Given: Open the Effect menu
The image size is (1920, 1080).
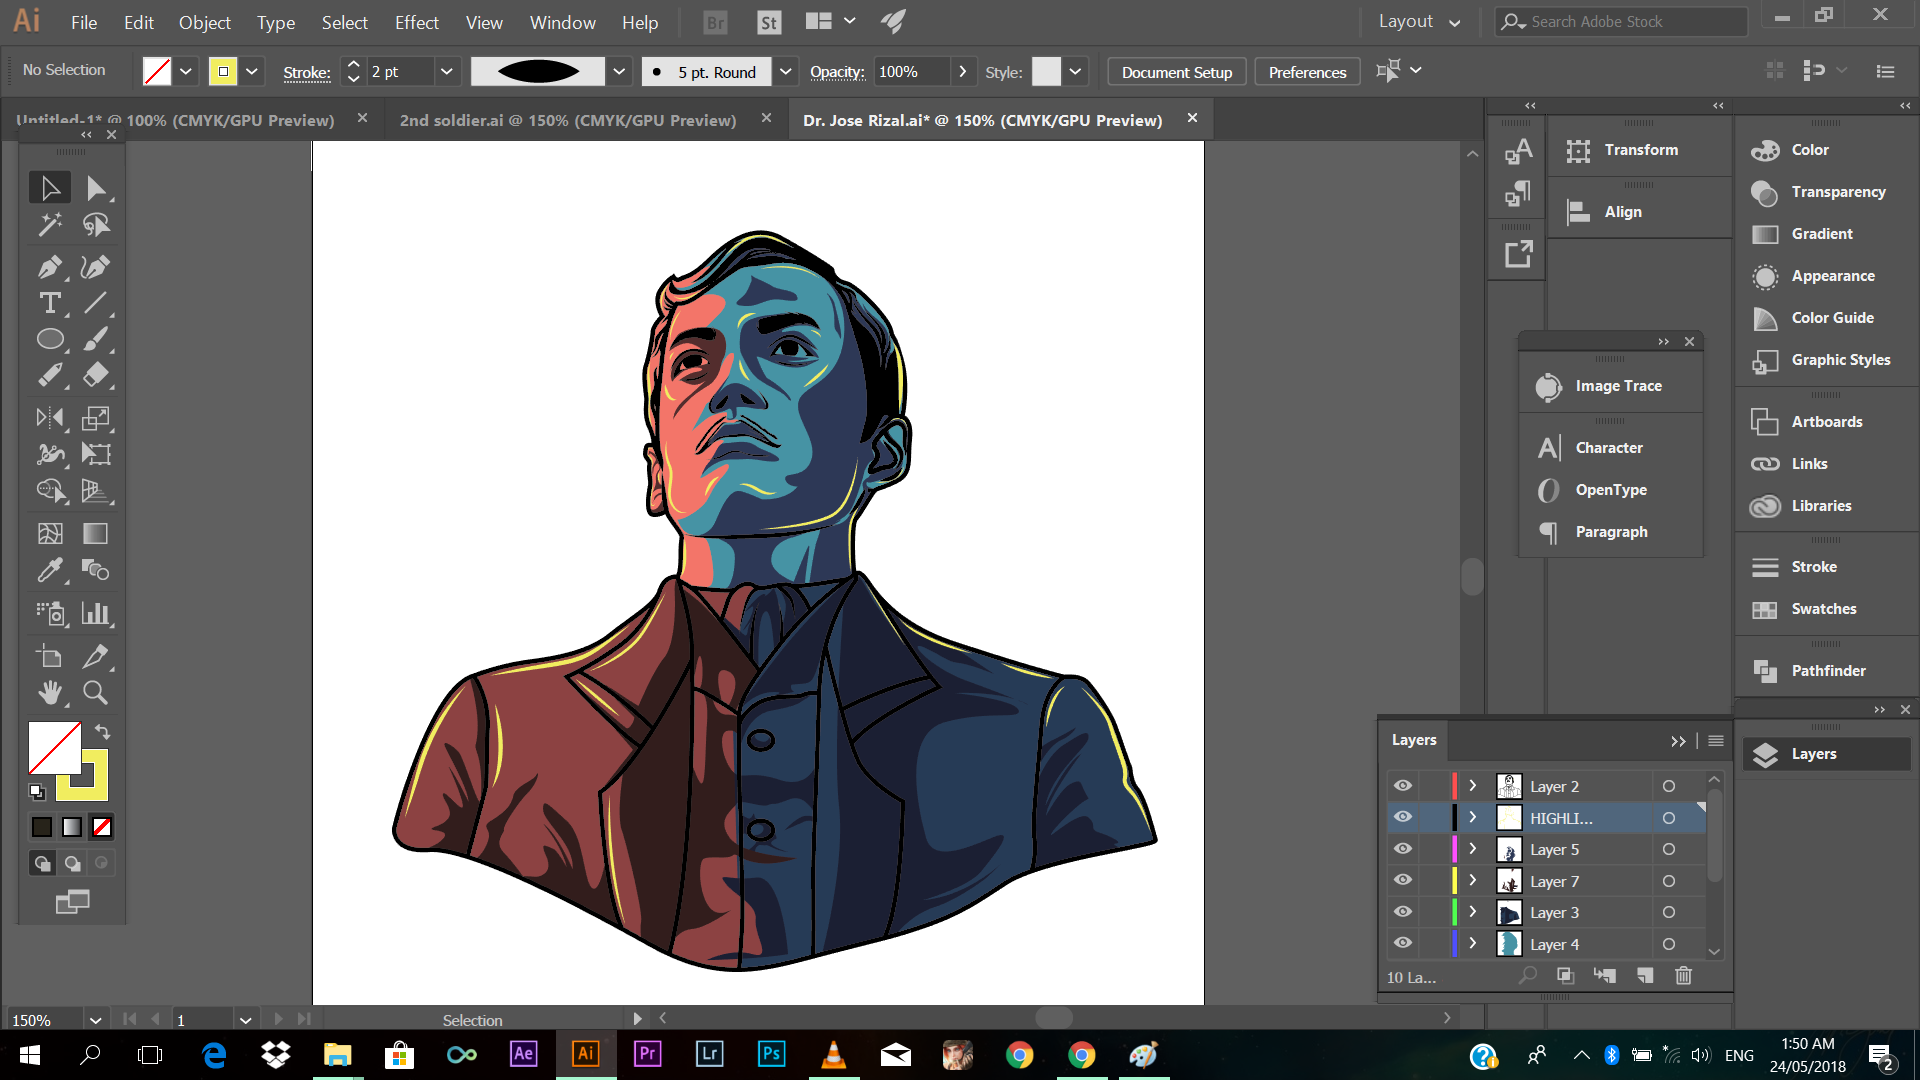Looking at the screenshot, I should pyautogui.click(x=417, y=22).
